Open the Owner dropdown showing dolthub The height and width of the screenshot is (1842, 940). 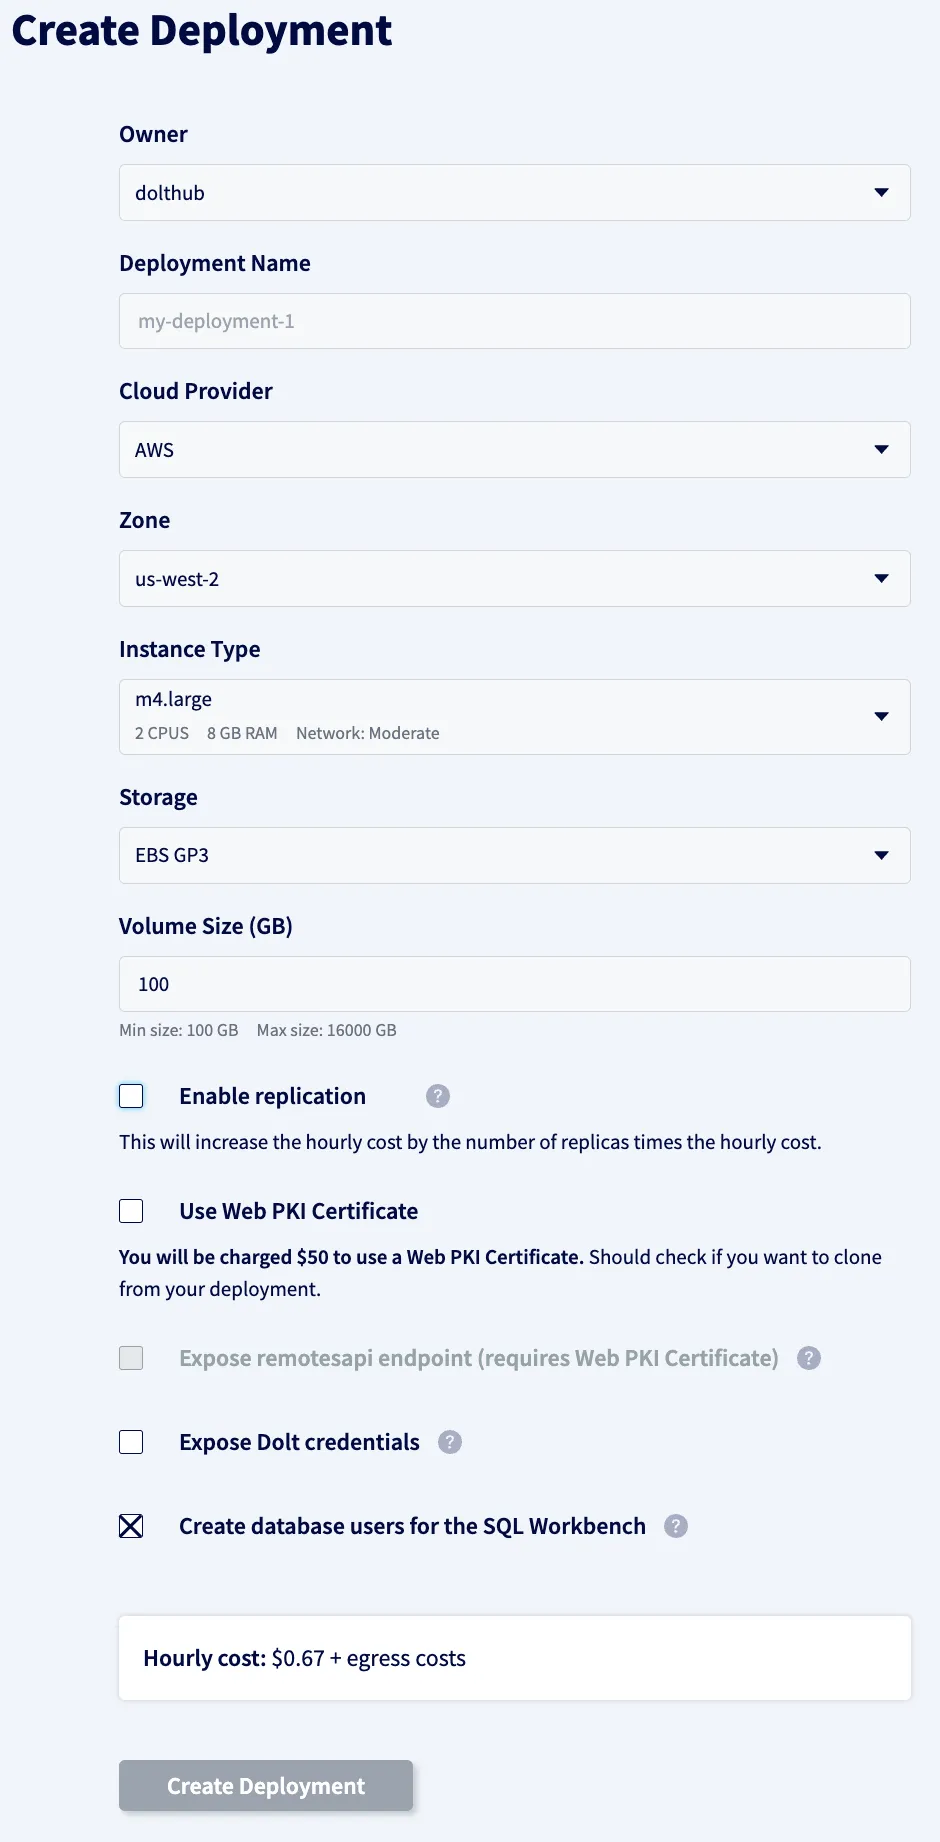[x=514, y=192]
